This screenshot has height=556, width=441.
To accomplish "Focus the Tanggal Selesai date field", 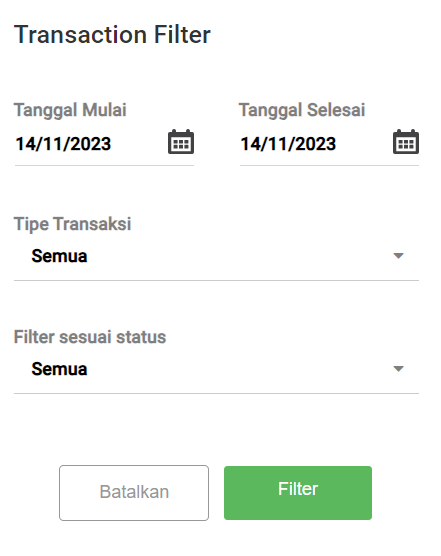I will [329, 144].
